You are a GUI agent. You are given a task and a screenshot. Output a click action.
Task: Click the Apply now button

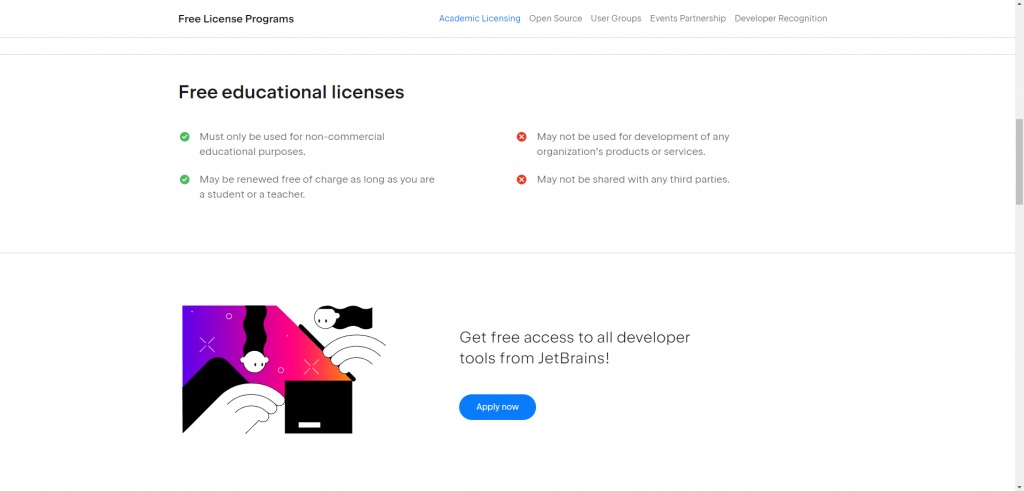497,407
